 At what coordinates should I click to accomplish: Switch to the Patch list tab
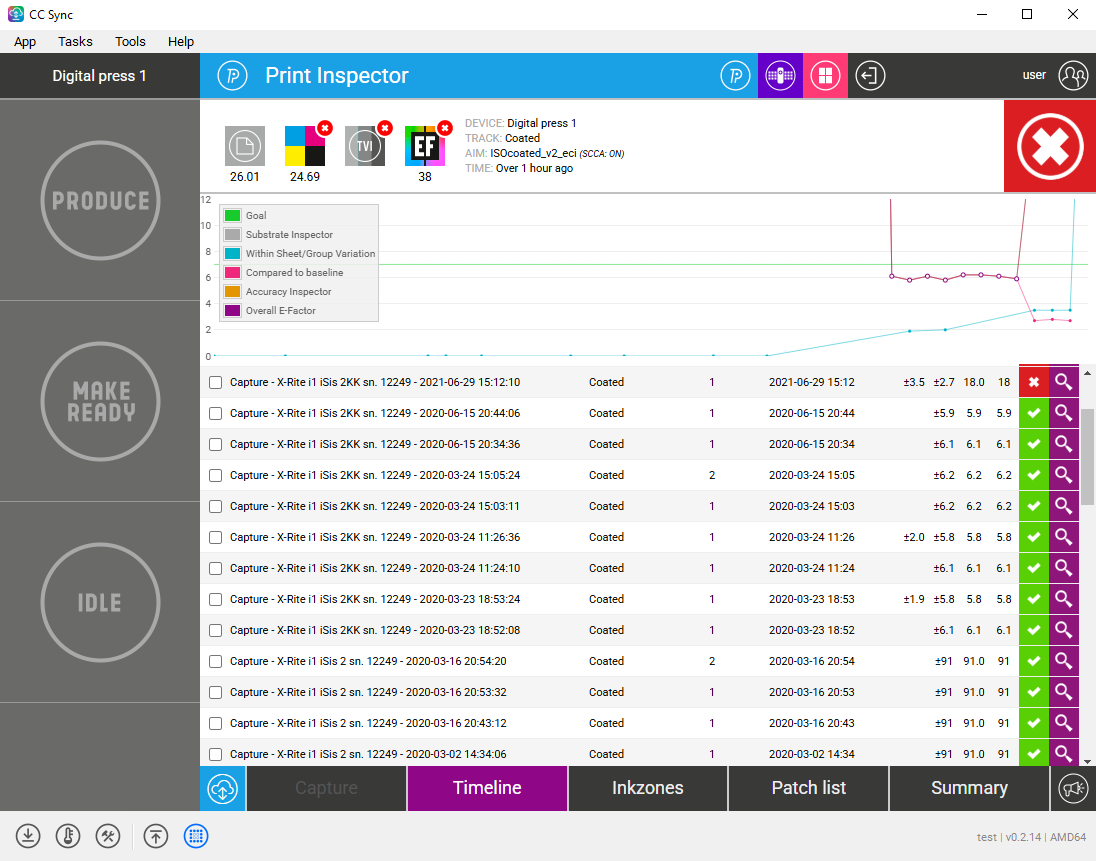pyautogui.click(x=809, y=788)
